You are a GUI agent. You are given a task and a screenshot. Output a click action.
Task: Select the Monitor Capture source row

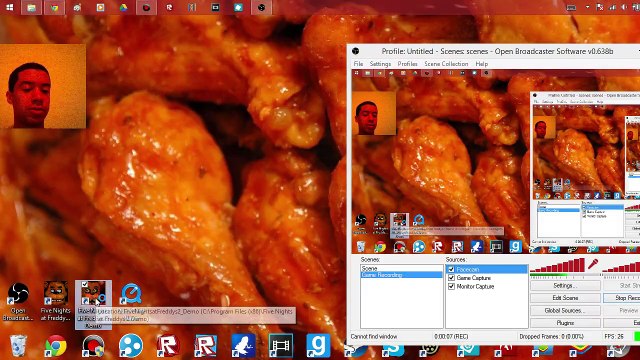pyautogui.click(x=487, y=287)
